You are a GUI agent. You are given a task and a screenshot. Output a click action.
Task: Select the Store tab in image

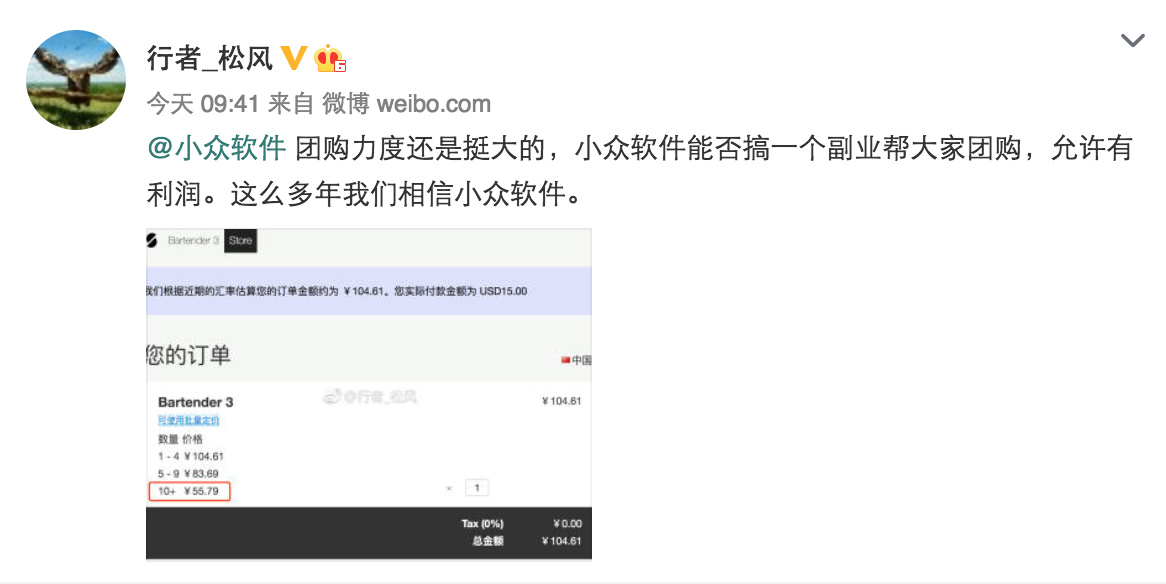(x=240, y=240)
